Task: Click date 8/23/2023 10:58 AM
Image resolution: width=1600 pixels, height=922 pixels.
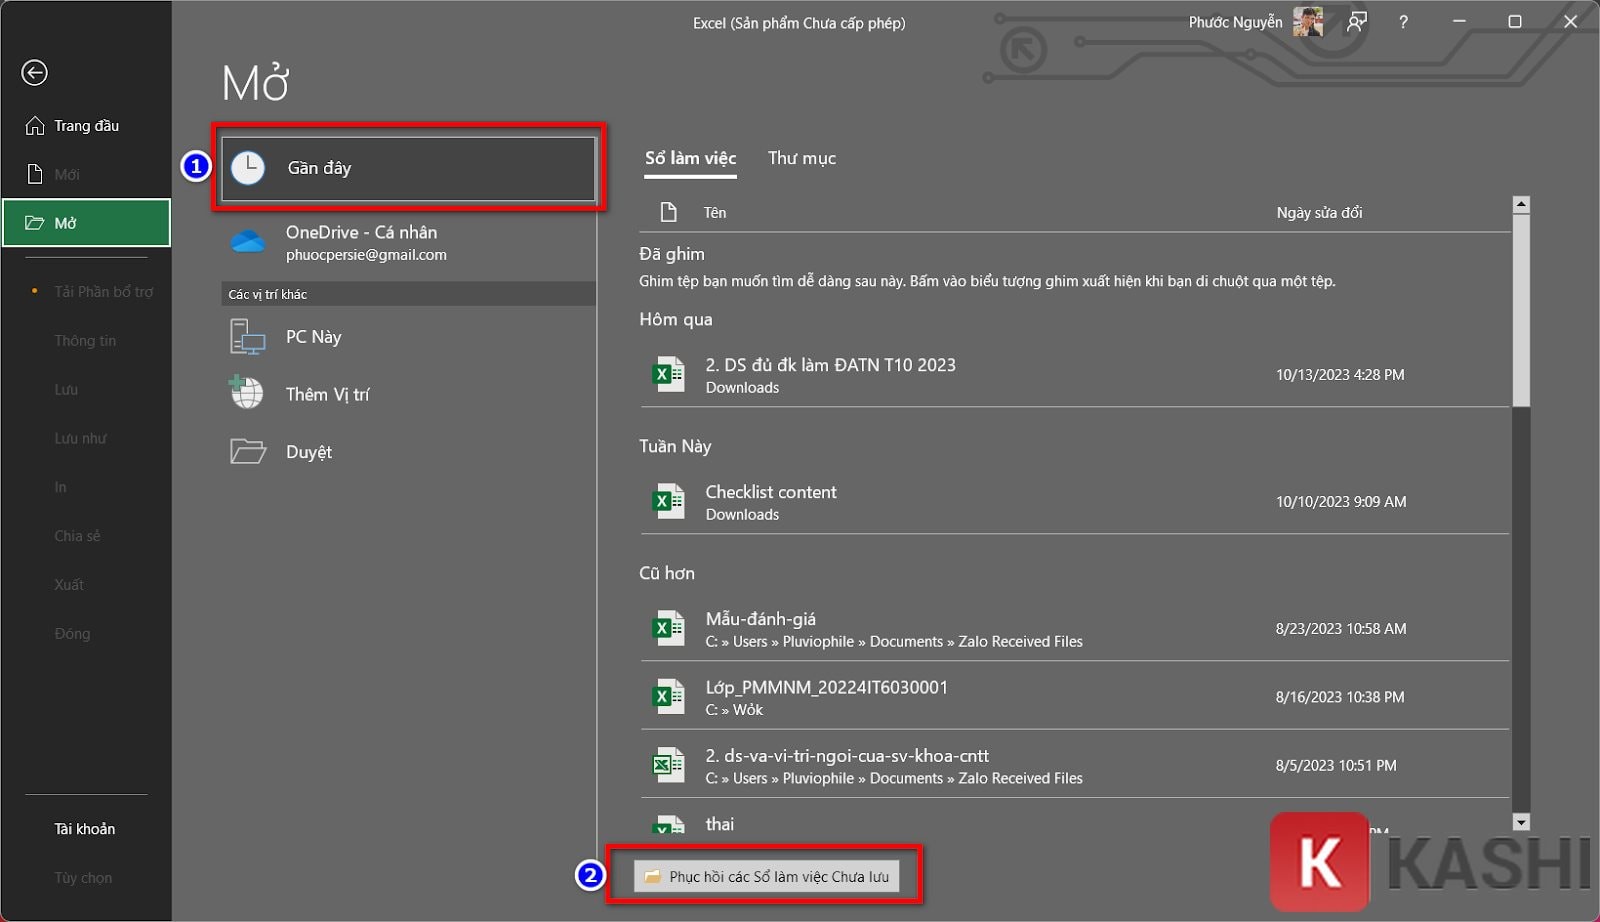Action: [1341, 629]
